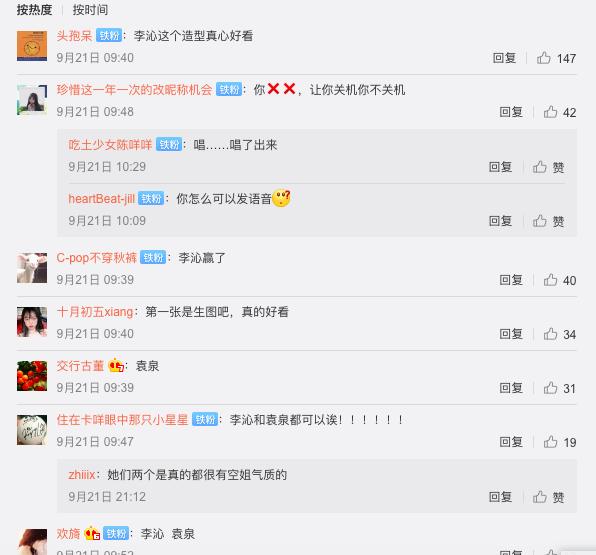Sort comments by 按热度
The width and height of the screenshot is (596, 555).
pyautogui.click(x=34, y=10)
